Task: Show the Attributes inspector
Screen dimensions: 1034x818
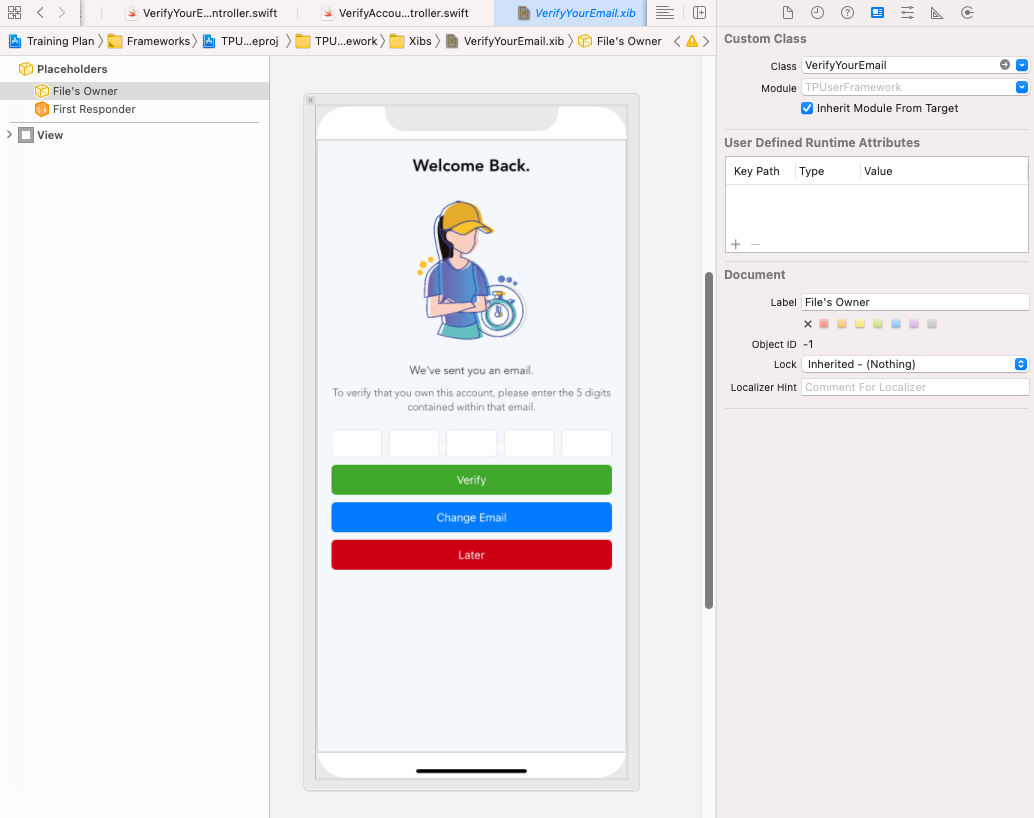Action: click(x=907, y=13)
